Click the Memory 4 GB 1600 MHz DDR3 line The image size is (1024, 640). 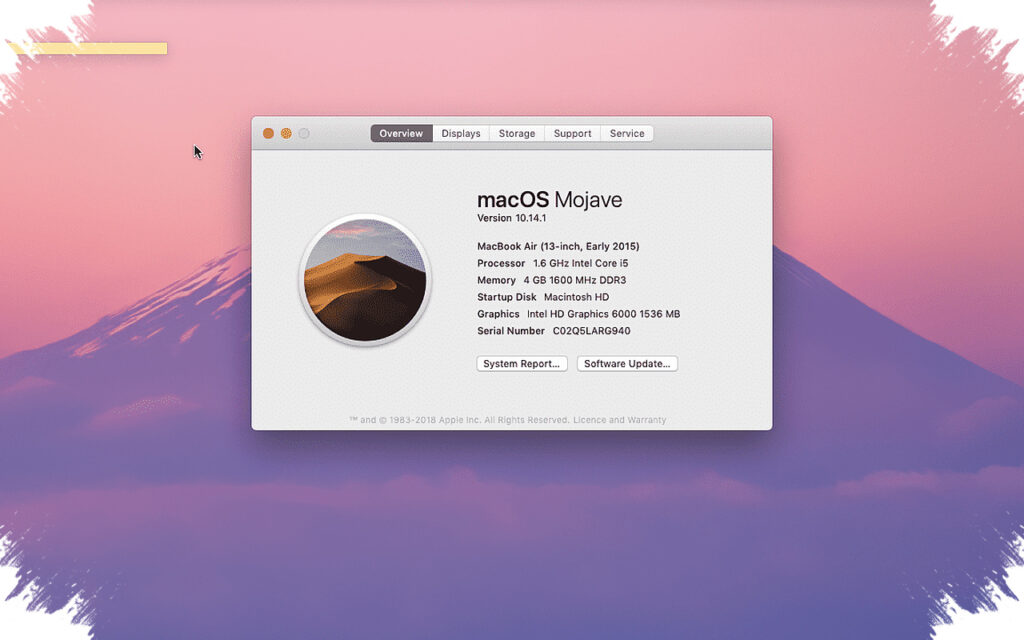click(551, 280)
